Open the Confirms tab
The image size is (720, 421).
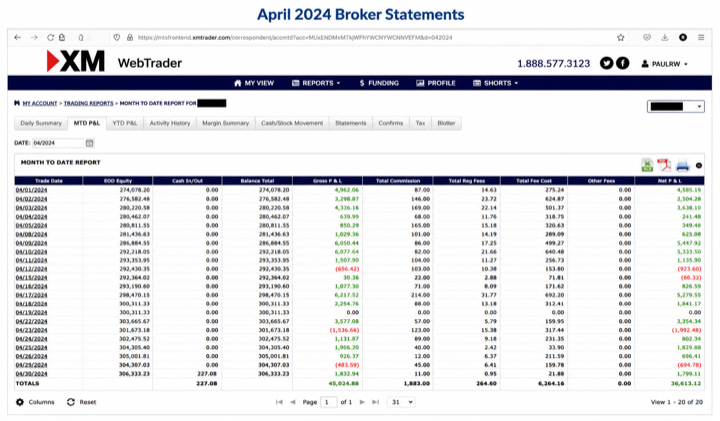[x=391, y=123]
